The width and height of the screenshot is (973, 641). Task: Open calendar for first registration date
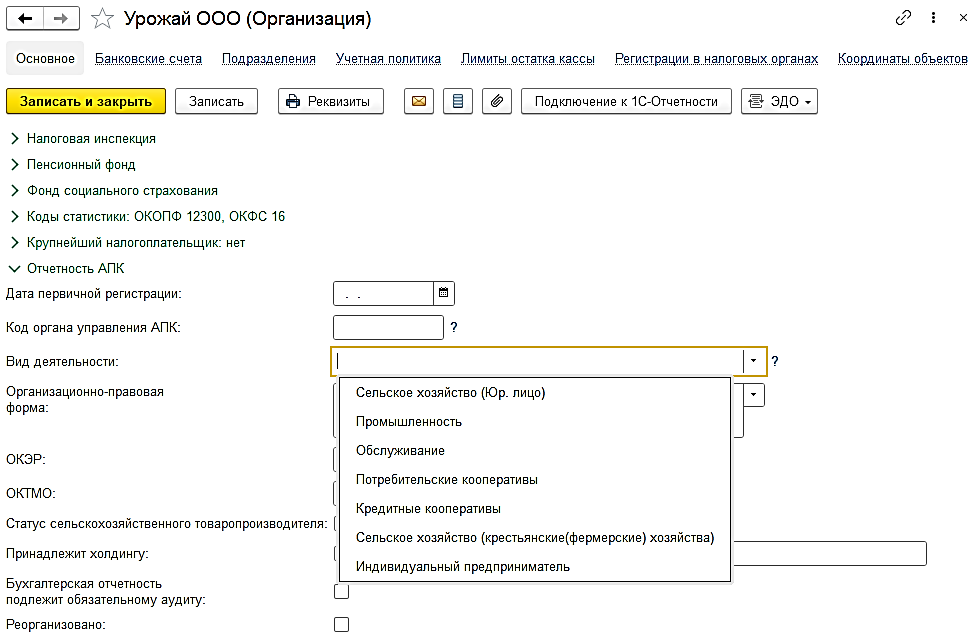click(x=444, y=294)
